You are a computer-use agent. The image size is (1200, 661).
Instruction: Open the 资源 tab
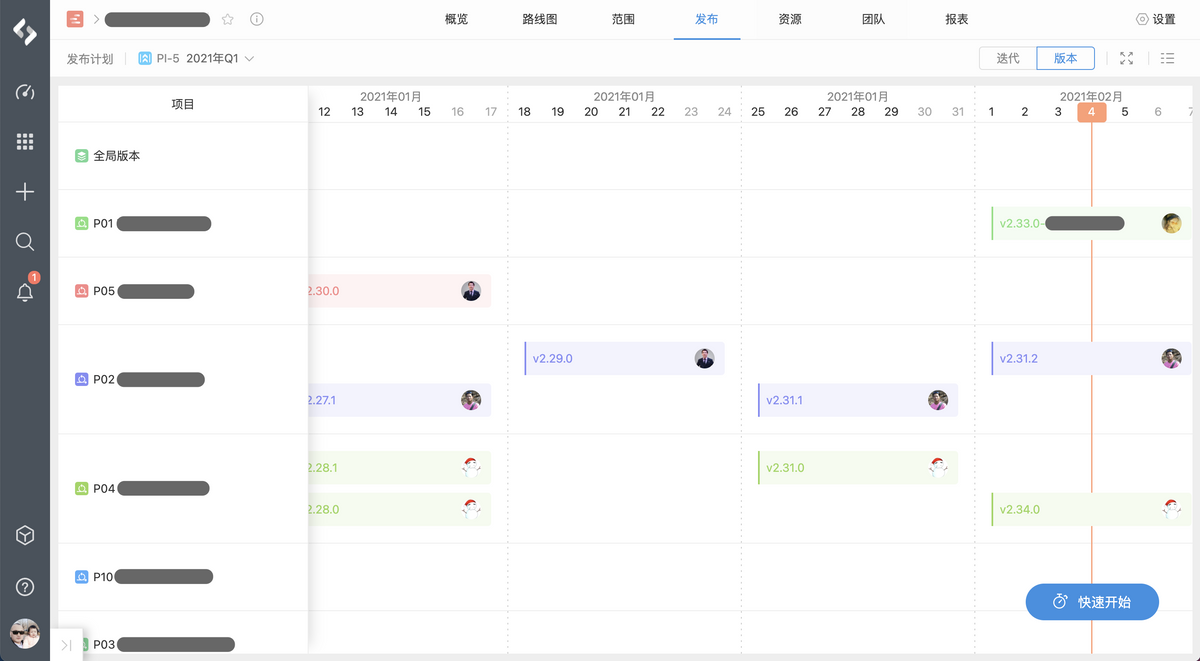pyautogui.click(x=790, y=19)
